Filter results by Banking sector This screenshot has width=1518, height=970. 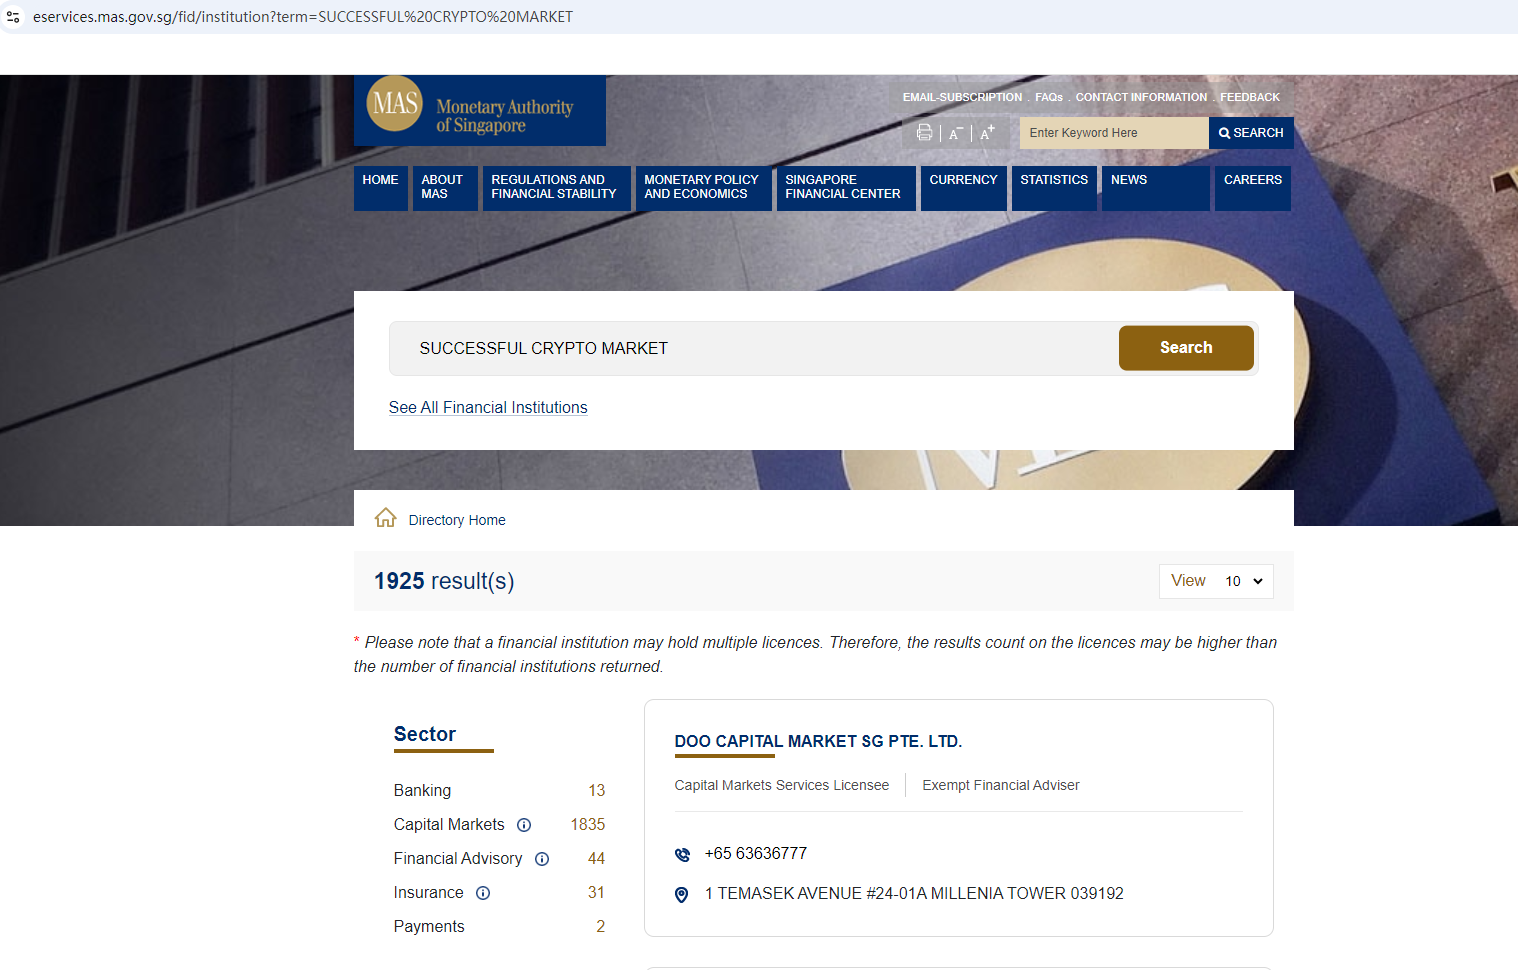tap(422, 791)
